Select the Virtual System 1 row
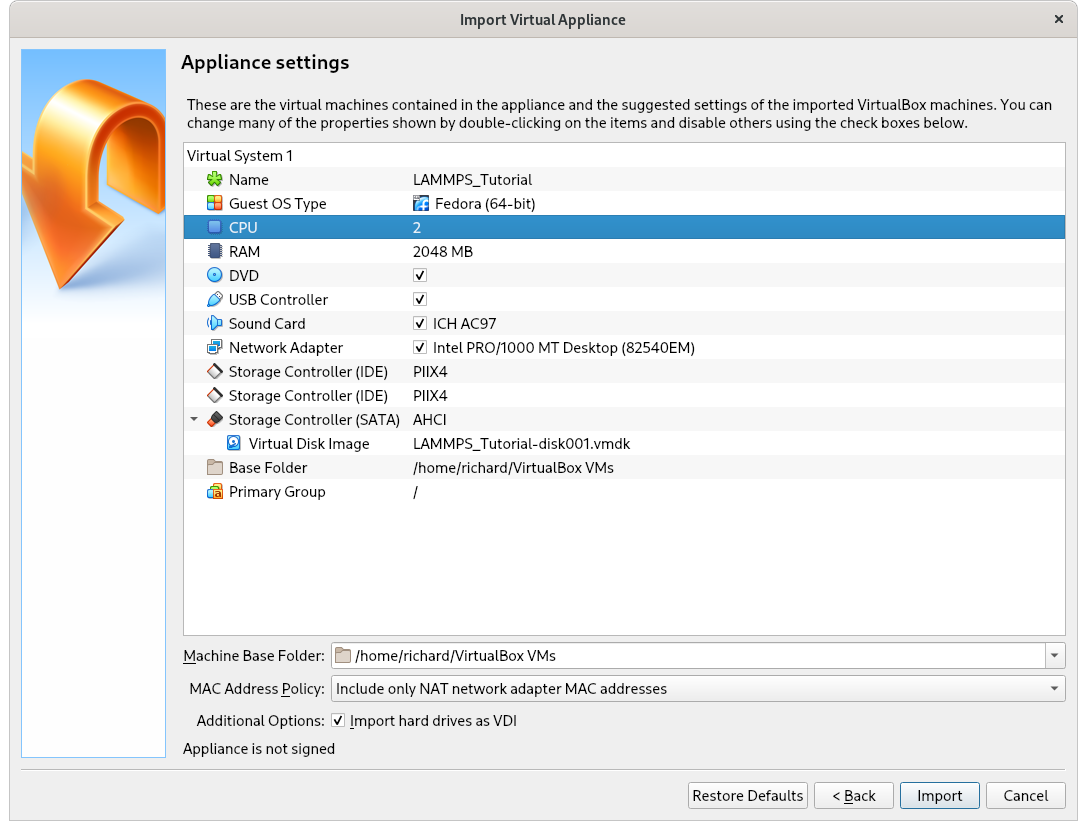The height and width of the screenshot is (830, 1087). click(624, 155)
